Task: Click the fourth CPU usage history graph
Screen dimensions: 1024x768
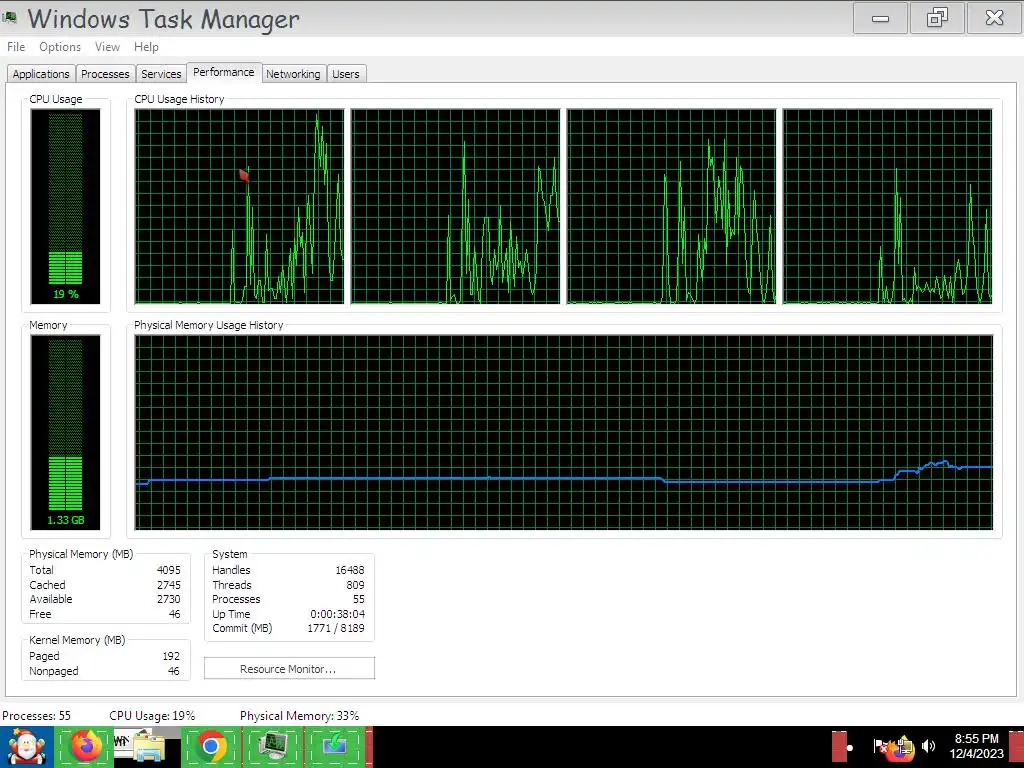Action: click(x=888, y=206)
